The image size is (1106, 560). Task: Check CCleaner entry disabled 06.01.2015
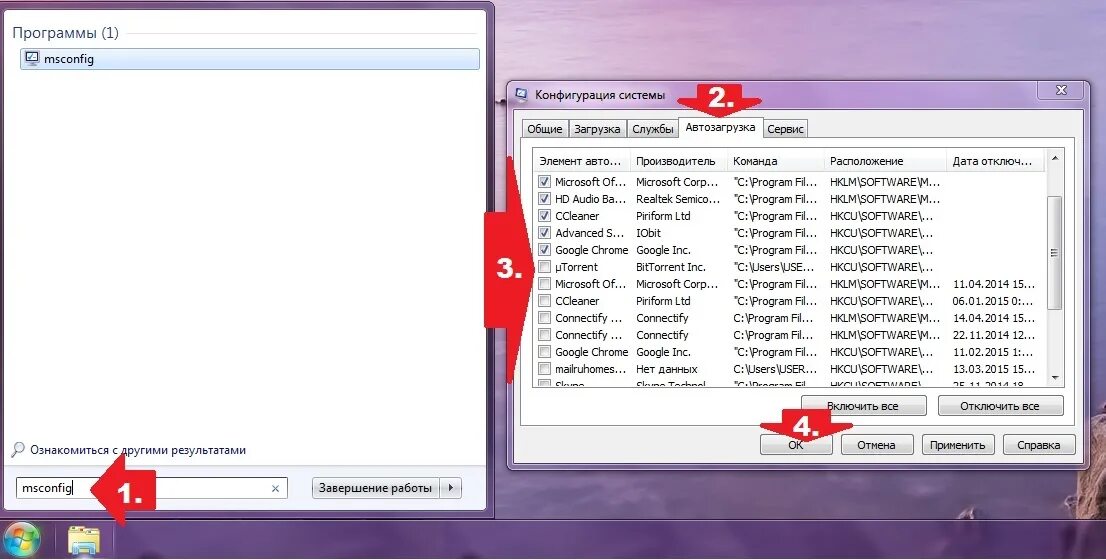coord(544,300)
